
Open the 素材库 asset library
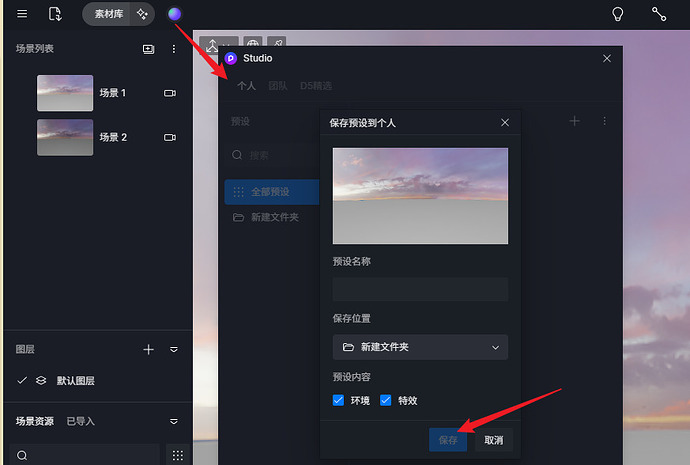click(x=109, y=14)
